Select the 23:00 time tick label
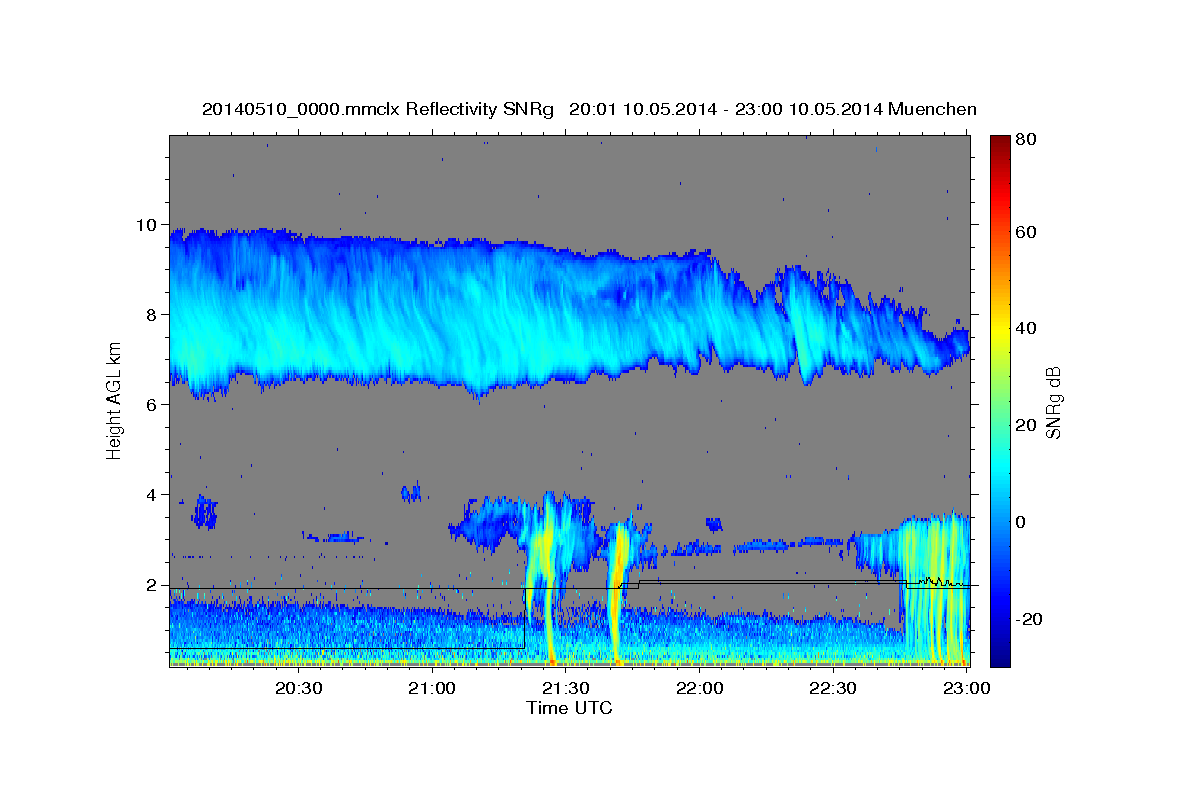Image resolution: width=1200 pixels, height=800 pixels. click(x=966, y=688)
